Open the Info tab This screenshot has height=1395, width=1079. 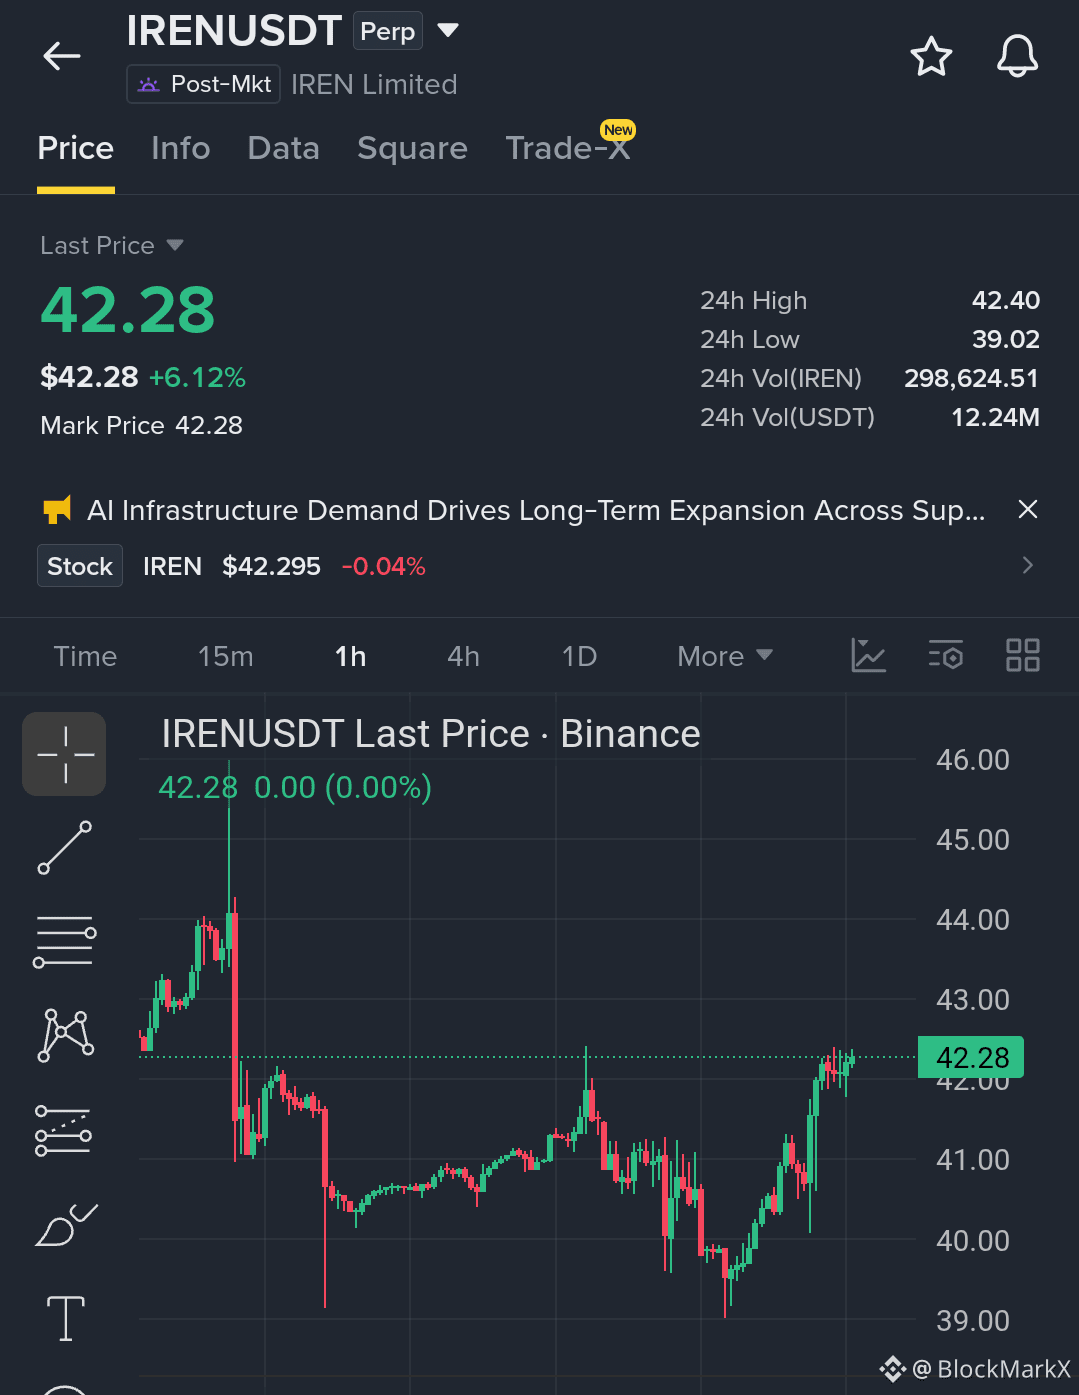181,148
